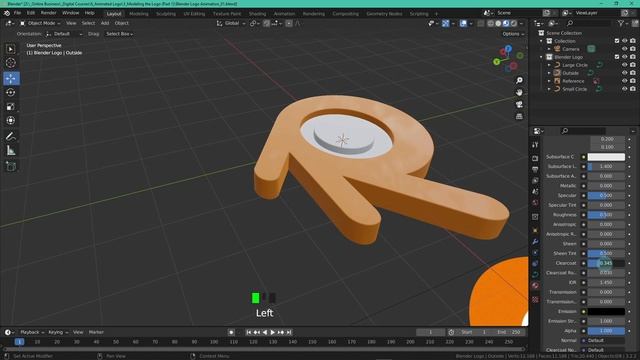This screenshot has height=360, width=640.
Task: Click the Emission black color swatch
Action: click(x=606, y=311)
